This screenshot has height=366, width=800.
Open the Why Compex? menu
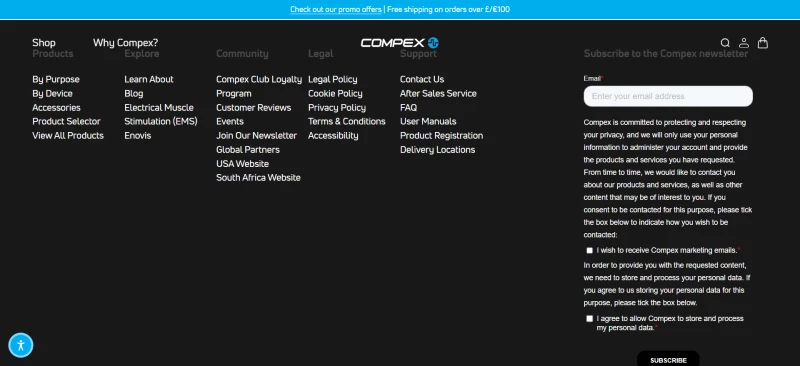(x=126, y=43)
